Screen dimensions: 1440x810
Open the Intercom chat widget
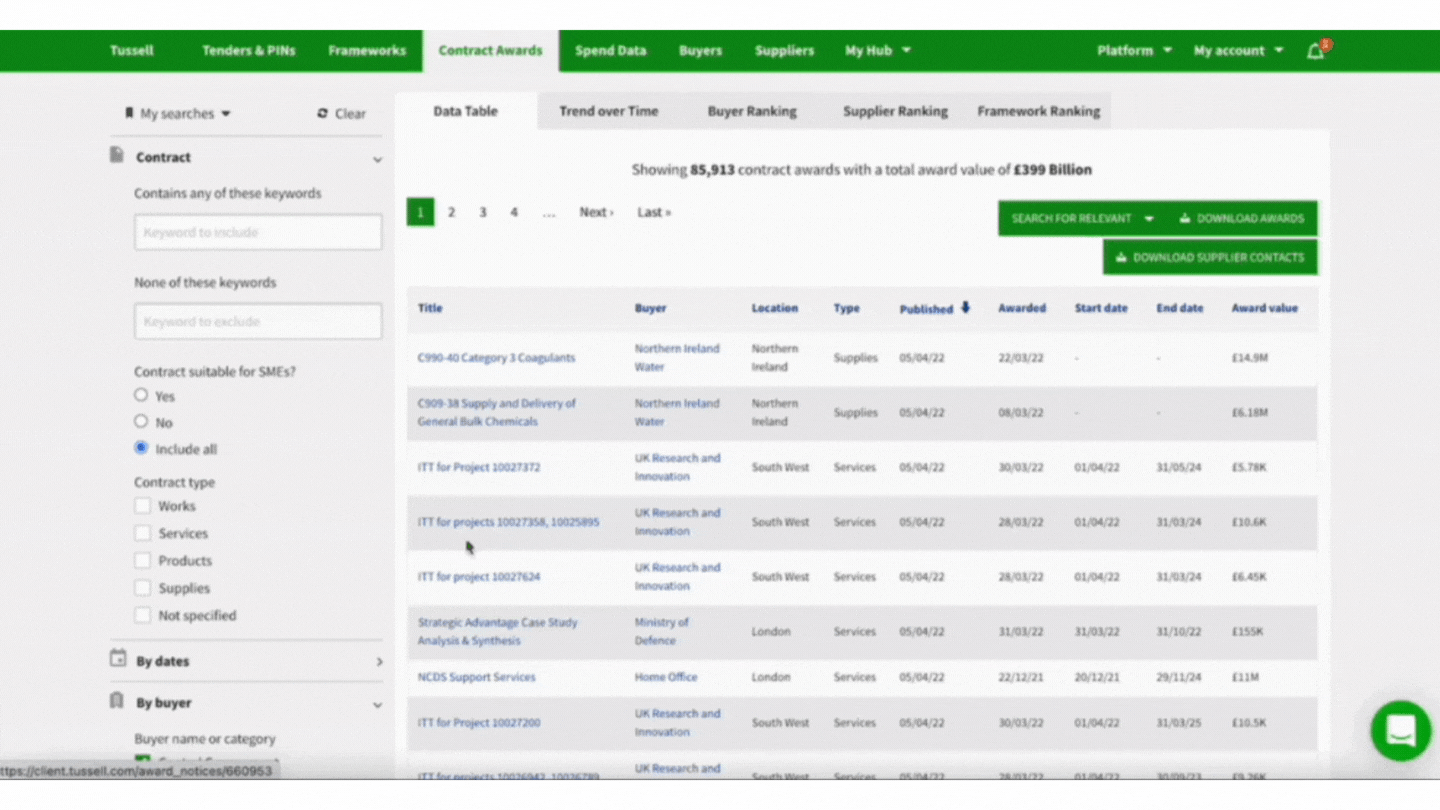1400,731
